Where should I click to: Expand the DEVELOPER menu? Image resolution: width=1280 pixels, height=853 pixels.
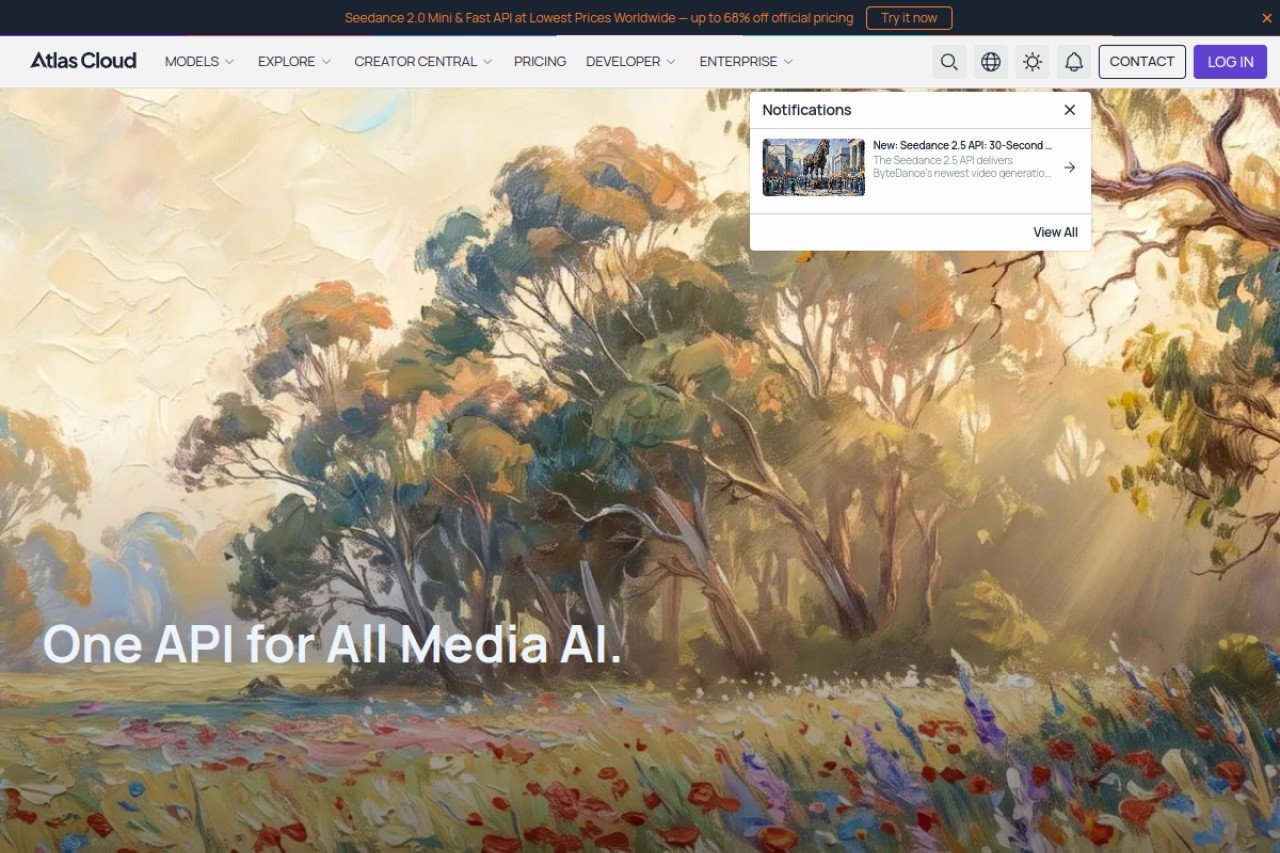(x=631, y=62)
